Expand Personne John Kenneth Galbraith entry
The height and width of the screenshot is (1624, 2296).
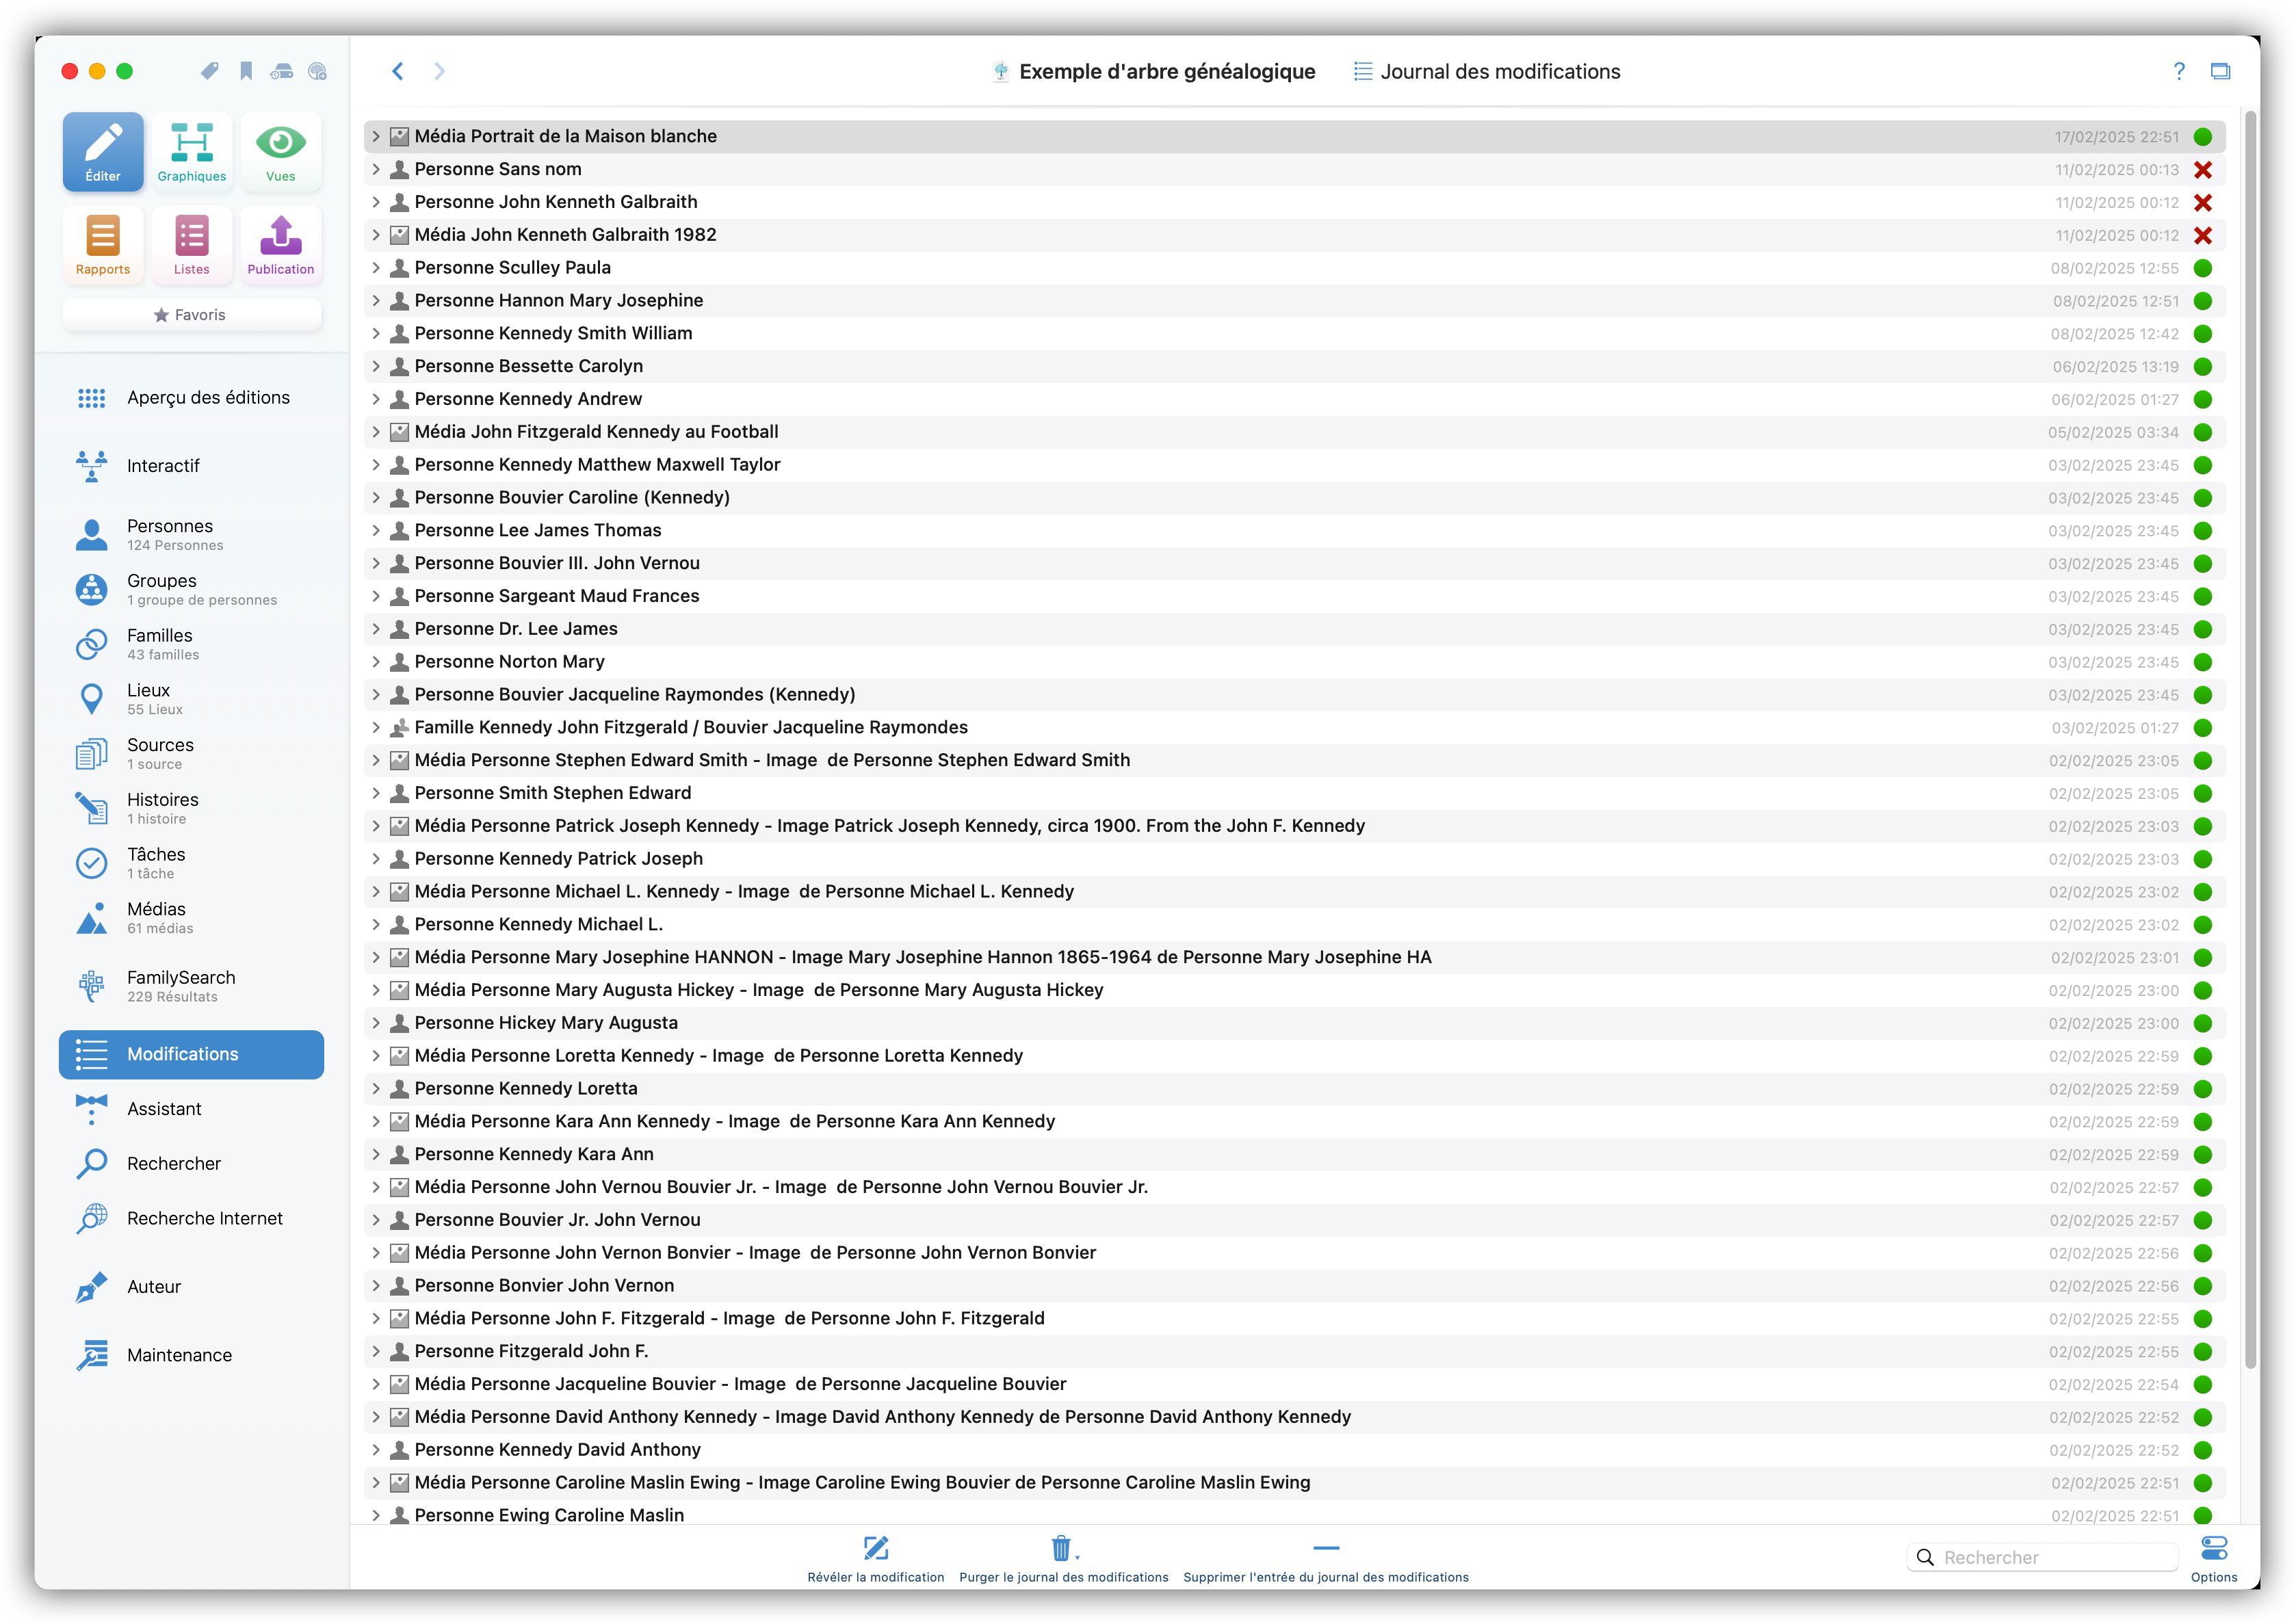(376, 203)
